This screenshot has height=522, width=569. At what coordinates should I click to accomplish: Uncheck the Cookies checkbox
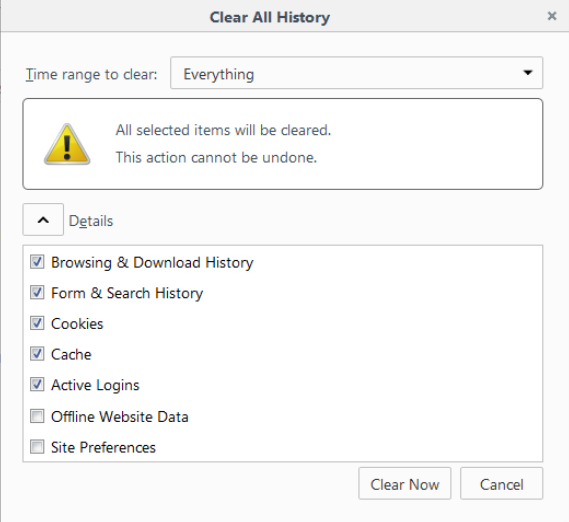click(37, 323)
